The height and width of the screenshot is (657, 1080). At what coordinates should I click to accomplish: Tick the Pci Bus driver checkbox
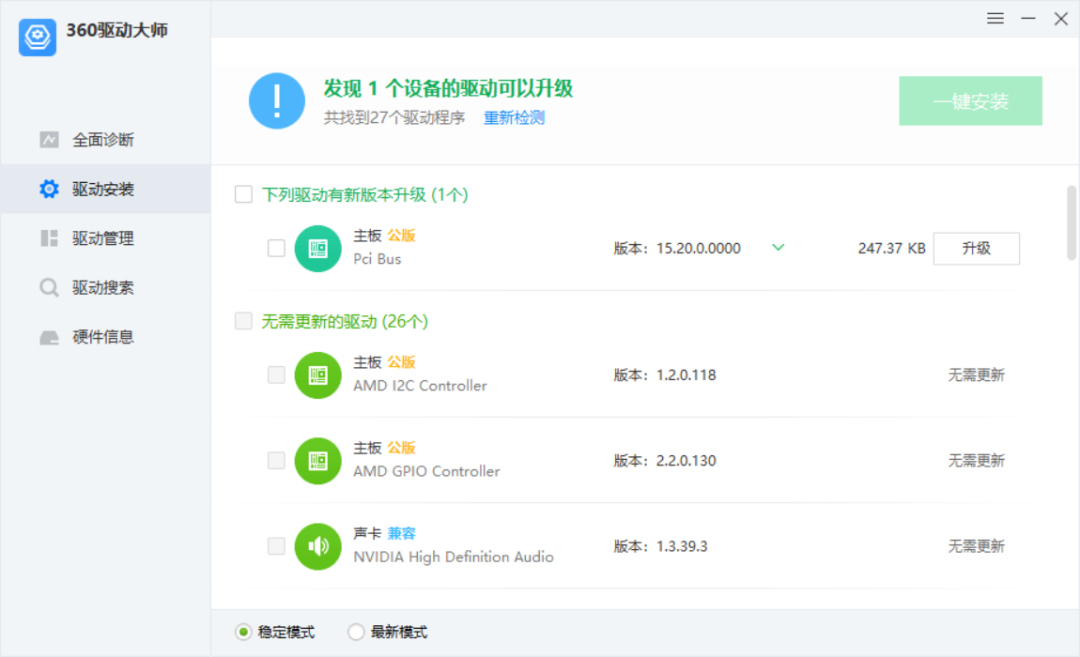click(276, 248)
